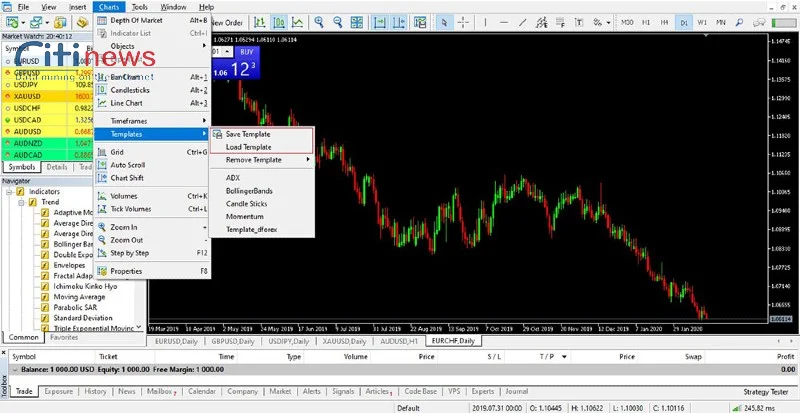This screenshot has width=800, height=413.
Task: Click the candlesticks toolbar icon
Action: pos(279,22)
